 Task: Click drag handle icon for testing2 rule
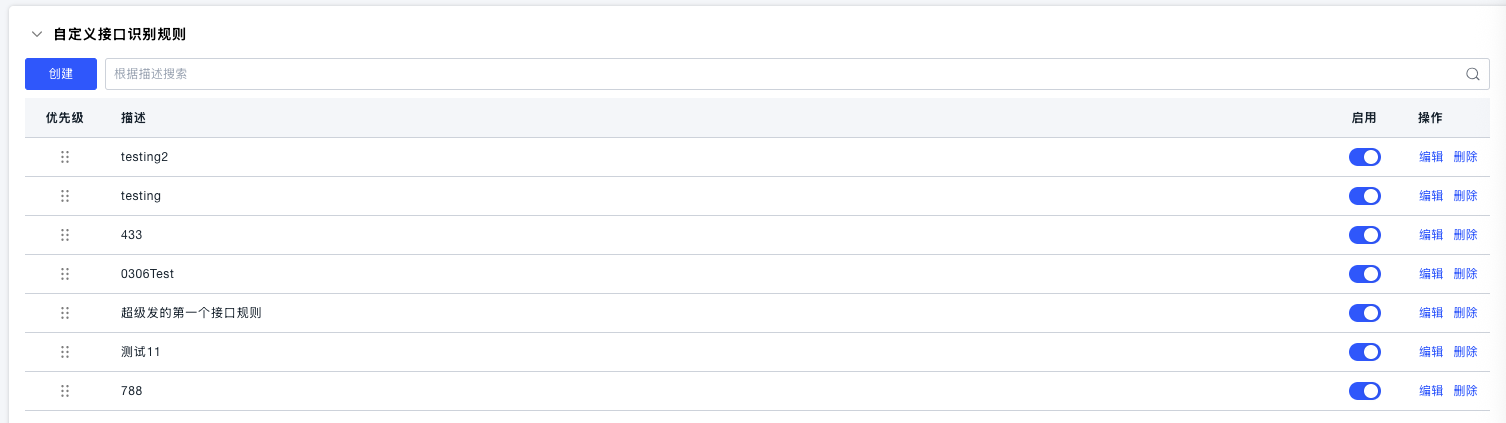click(65, 157)
